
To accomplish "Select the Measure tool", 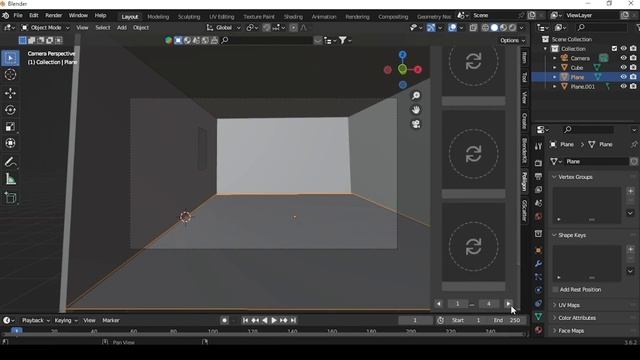I will [x=11, y=179].
